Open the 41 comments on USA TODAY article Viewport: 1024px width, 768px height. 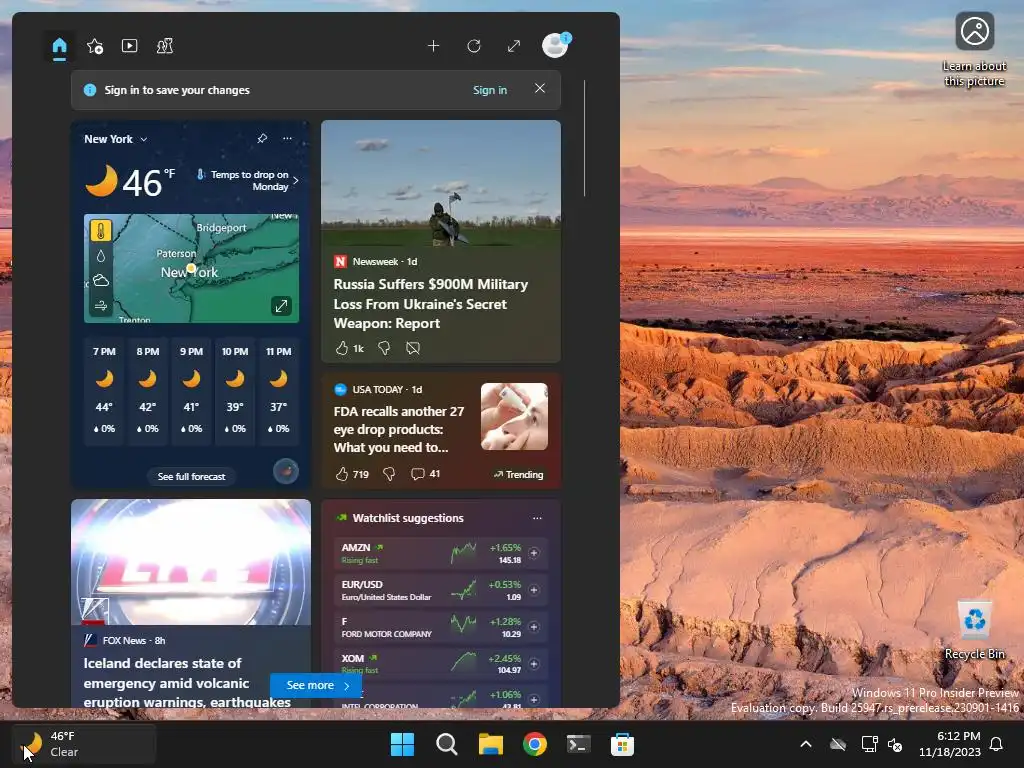tap(425, 474)
